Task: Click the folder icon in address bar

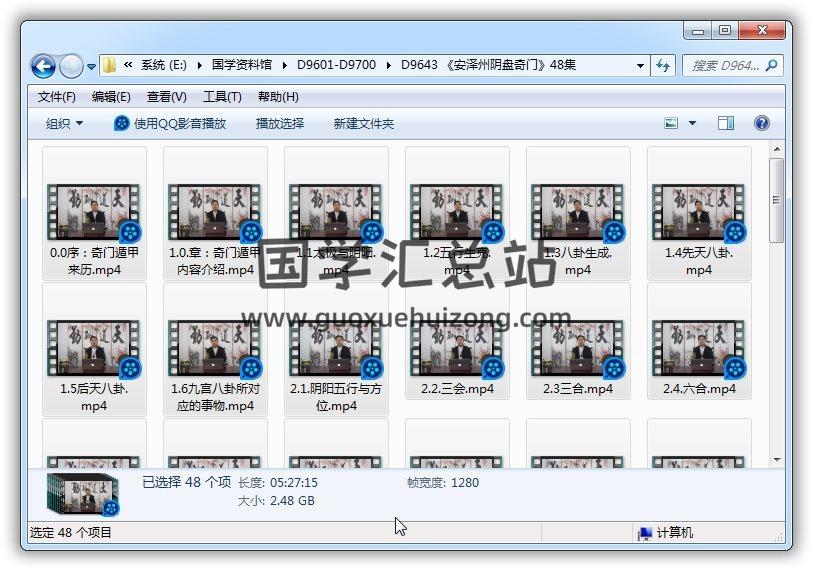Action: point(110,66)
